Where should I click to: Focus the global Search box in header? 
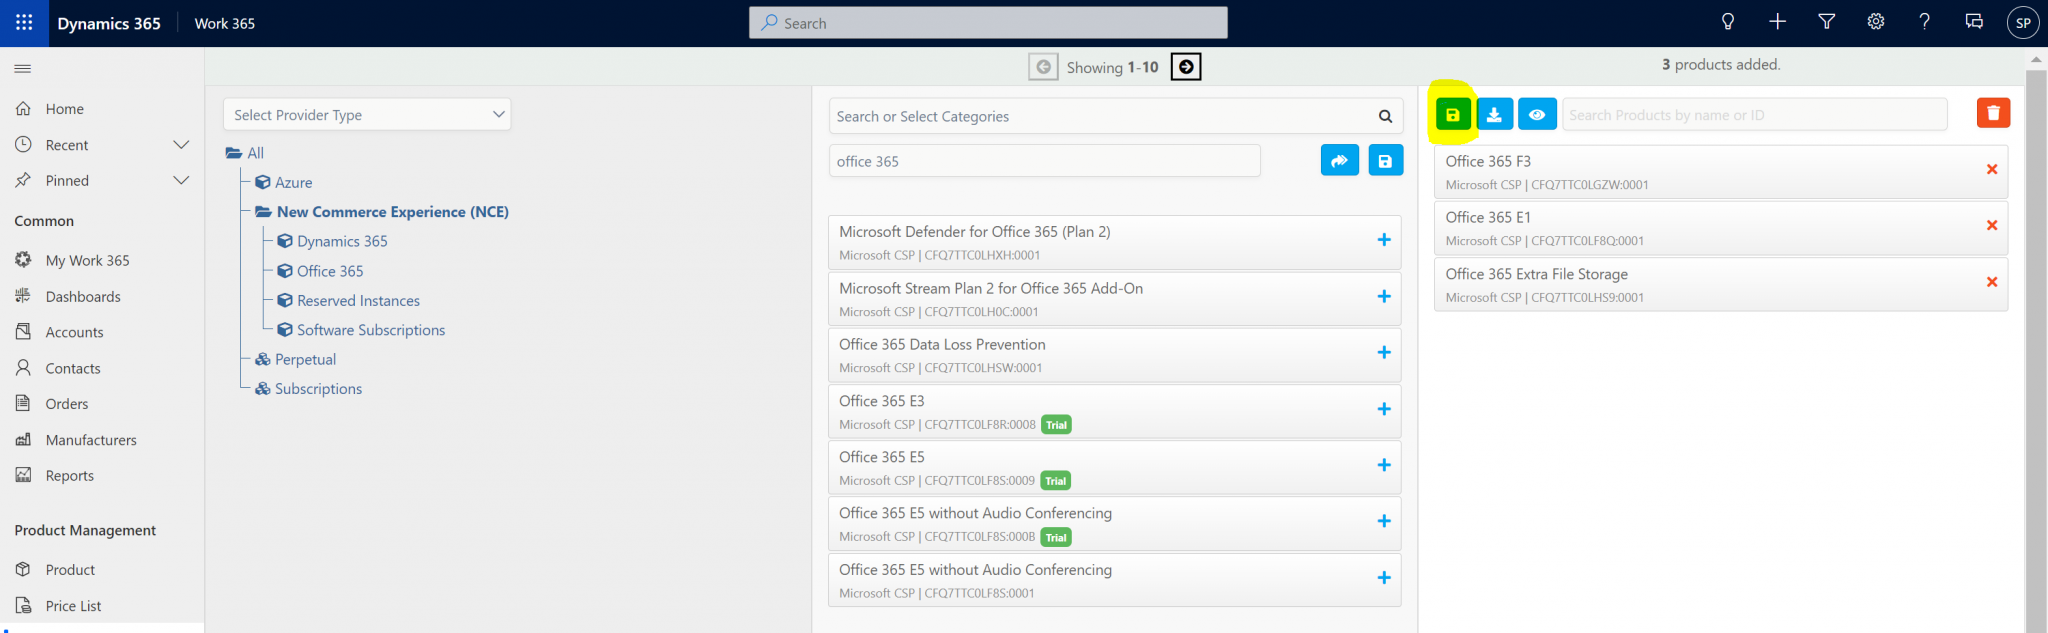pyautogui.click(x=988, y=22)
